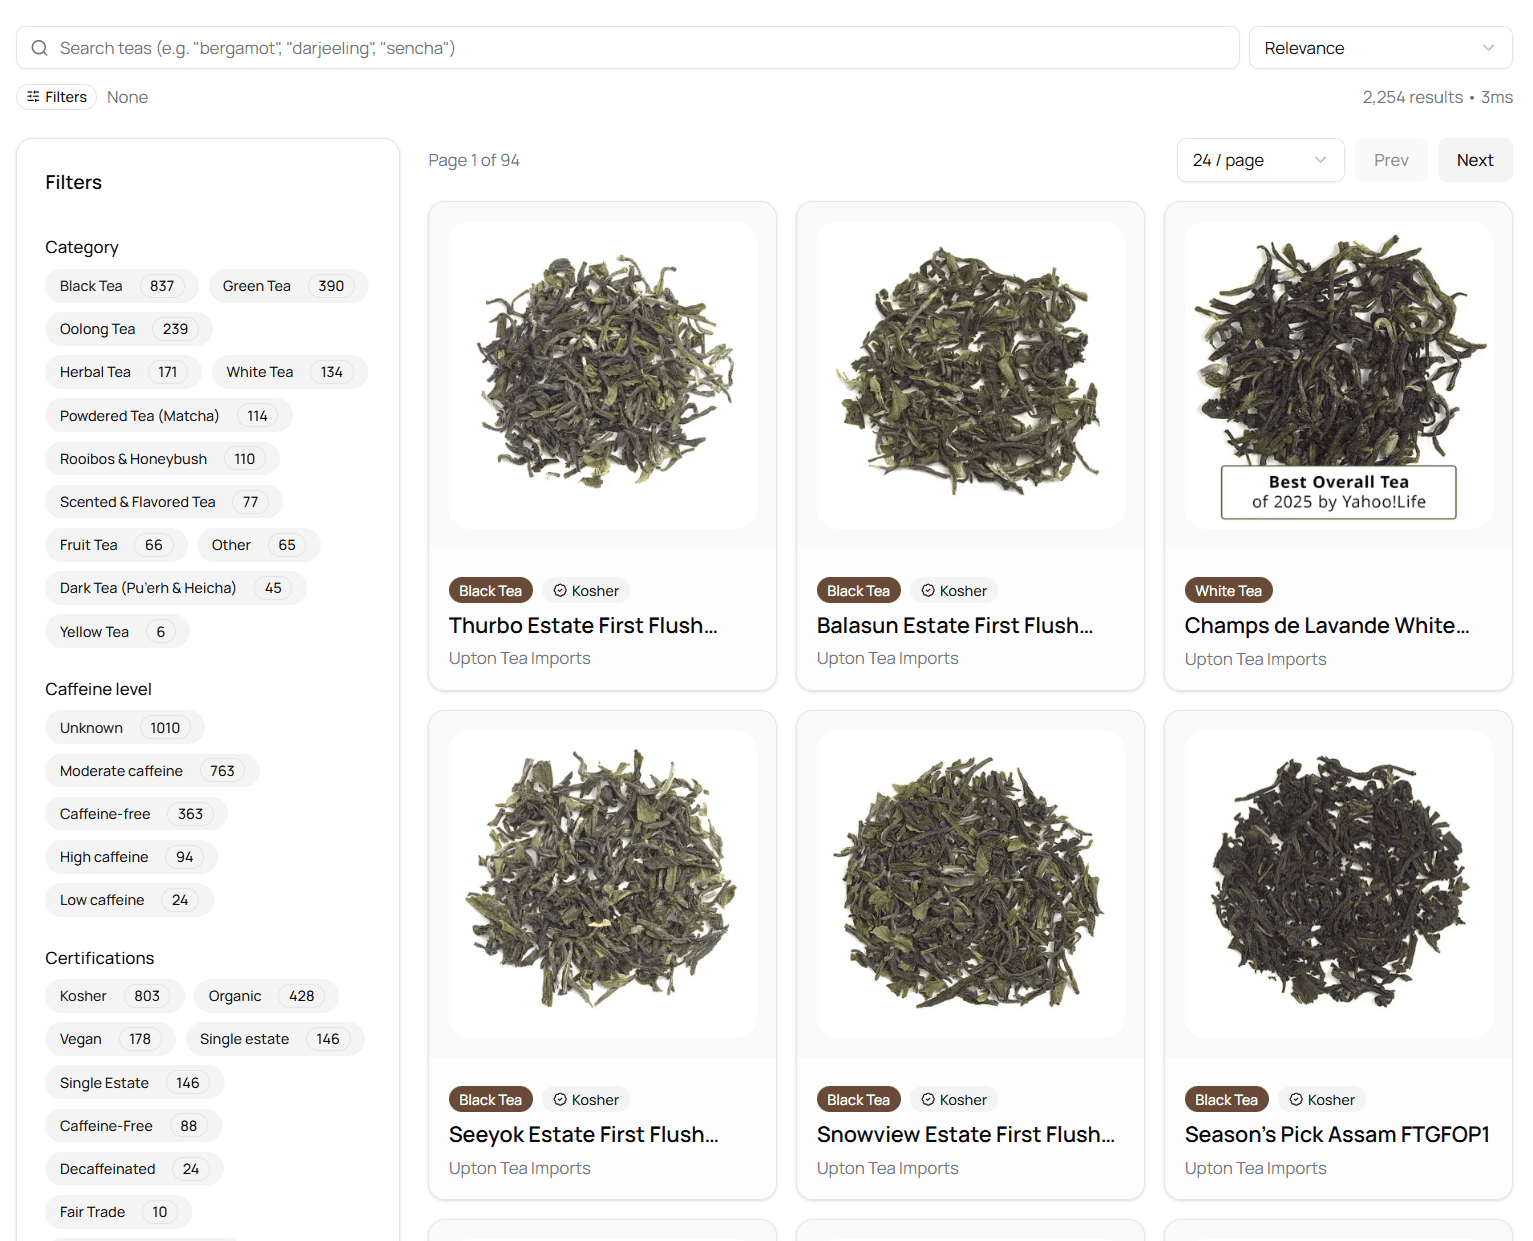
Task: Click the Kosher badge icon on Balasun Estate card
Action: point(929,590)
